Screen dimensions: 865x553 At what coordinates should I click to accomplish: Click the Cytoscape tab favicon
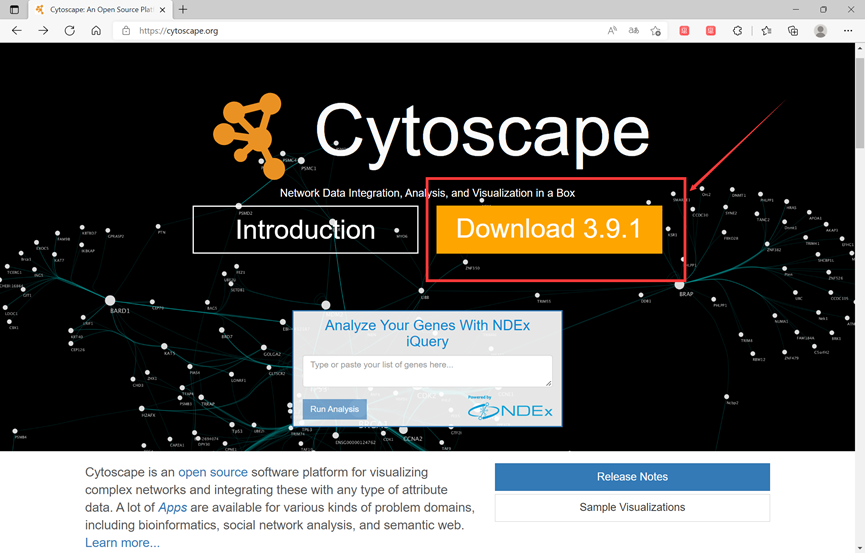[40, 9]
